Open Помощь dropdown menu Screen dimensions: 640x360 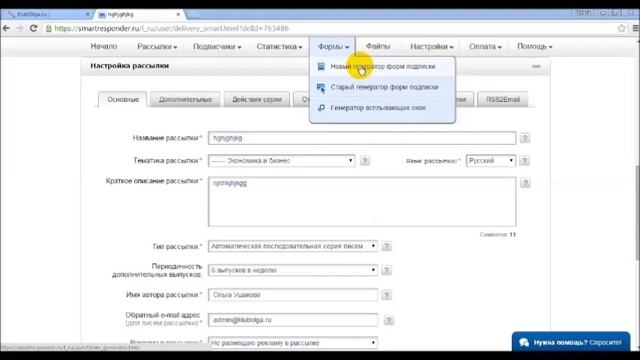535,47
